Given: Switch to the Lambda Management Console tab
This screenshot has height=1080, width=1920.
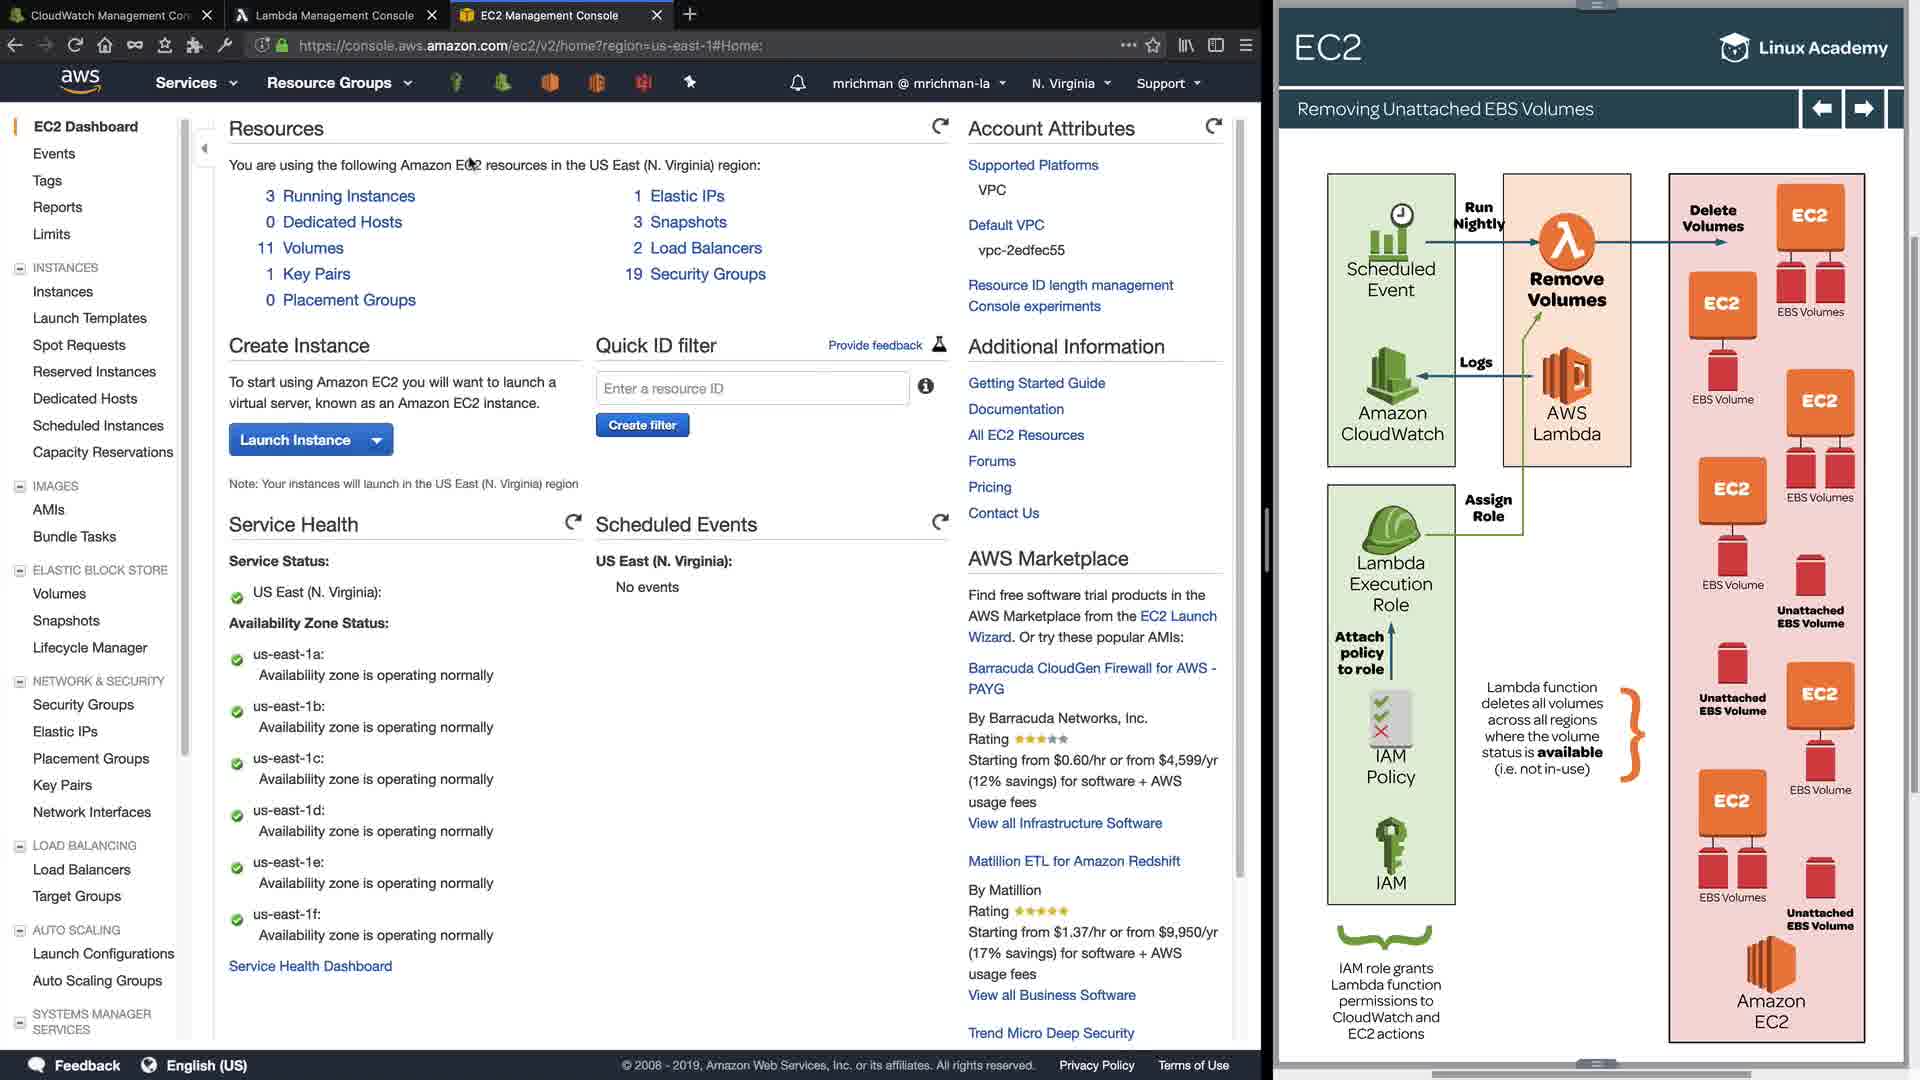Looking at the screenshot, I should [x=334, y=15].
